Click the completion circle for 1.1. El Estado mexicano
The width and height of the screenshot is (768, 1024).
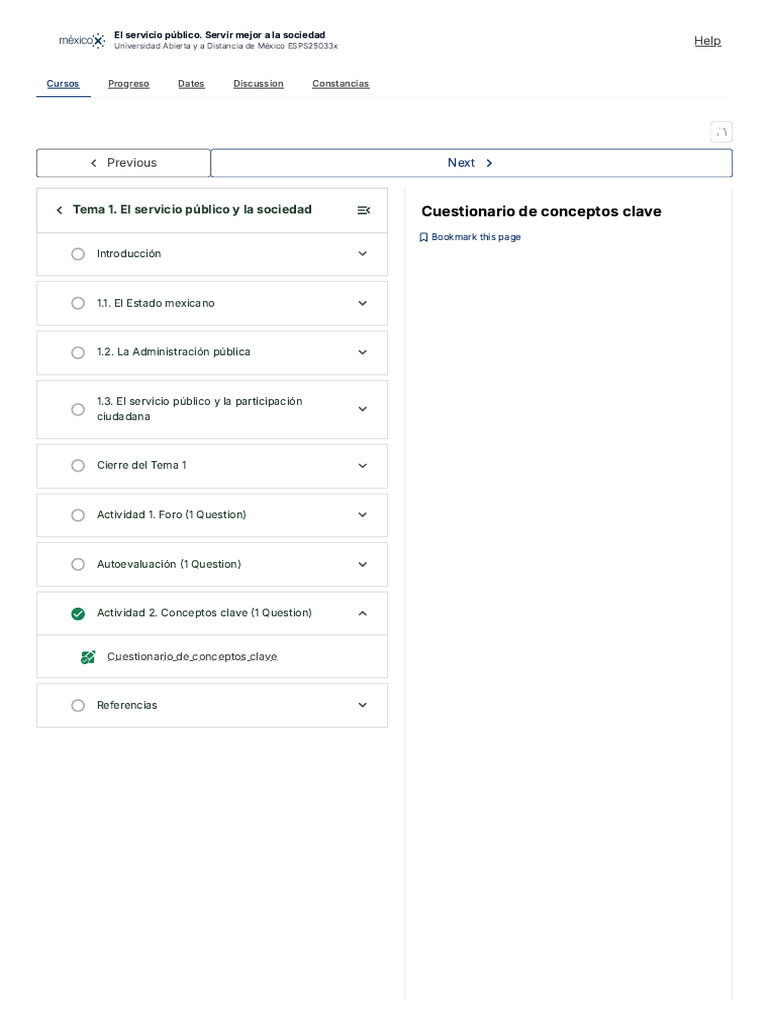pos(78,303)
